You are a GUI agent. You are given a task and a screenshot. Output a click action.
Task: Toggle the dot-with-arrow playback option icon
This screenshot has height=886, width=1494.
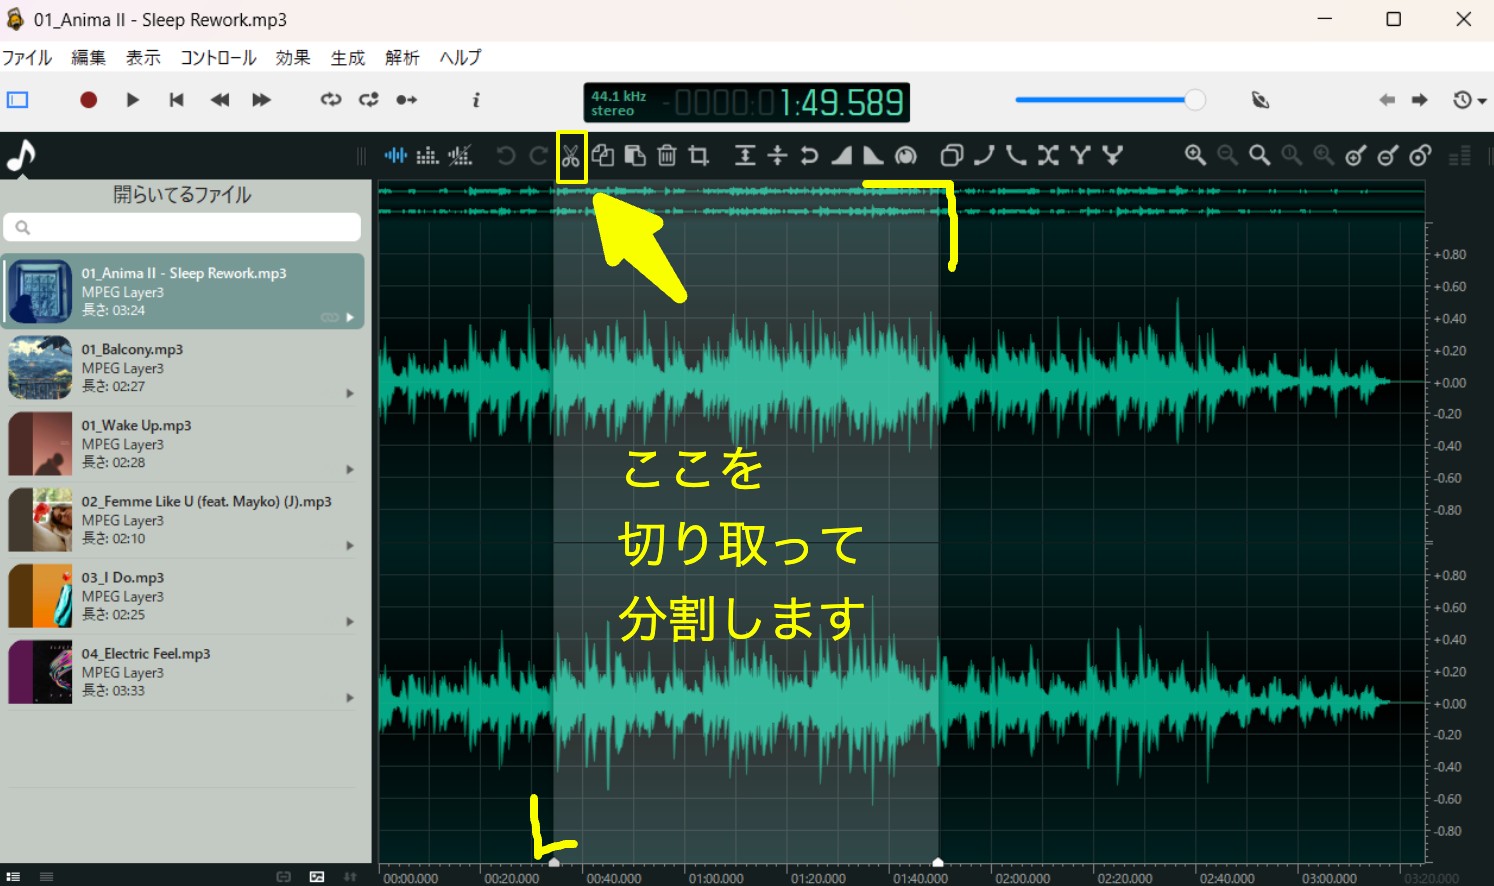[407, 100]
